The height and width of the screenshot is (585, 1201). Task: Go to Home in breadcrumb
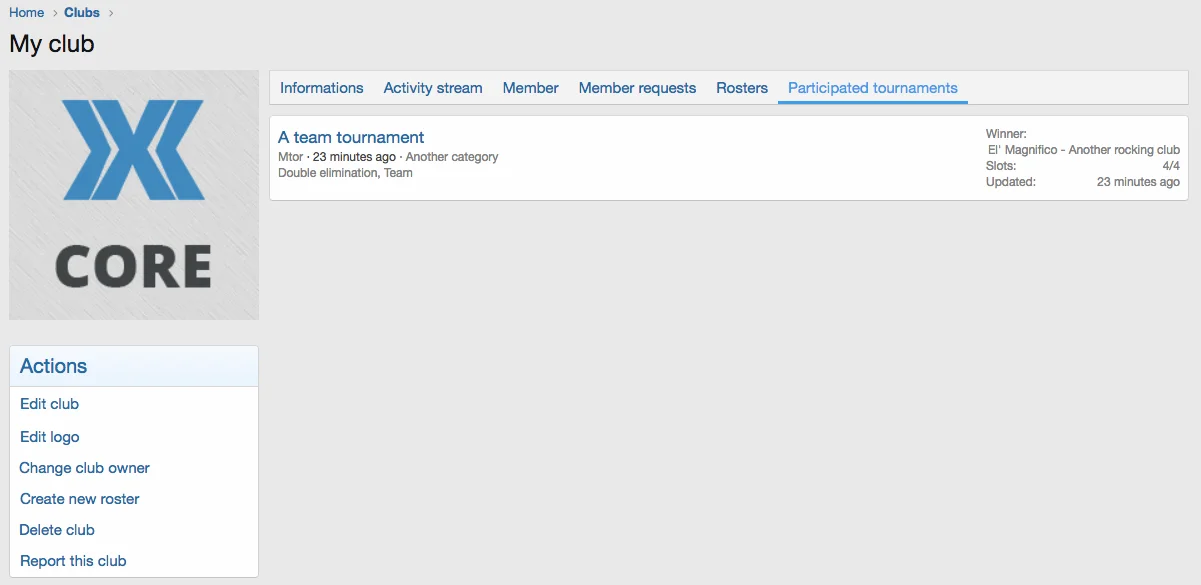(27, 13)
